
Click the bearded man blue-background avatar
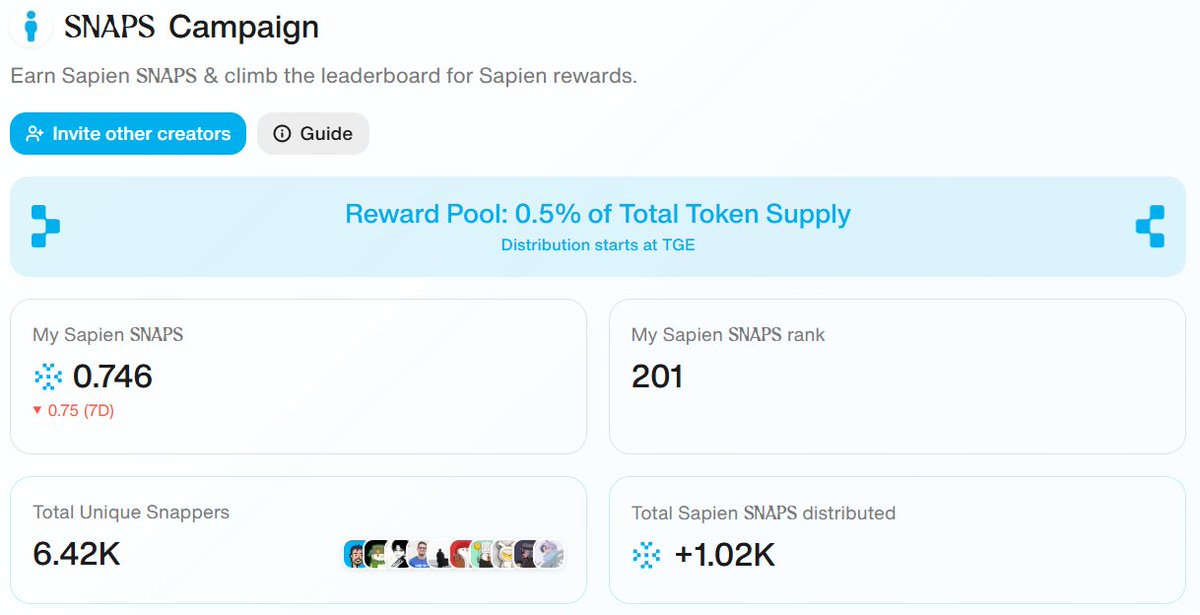pos(355,554)
